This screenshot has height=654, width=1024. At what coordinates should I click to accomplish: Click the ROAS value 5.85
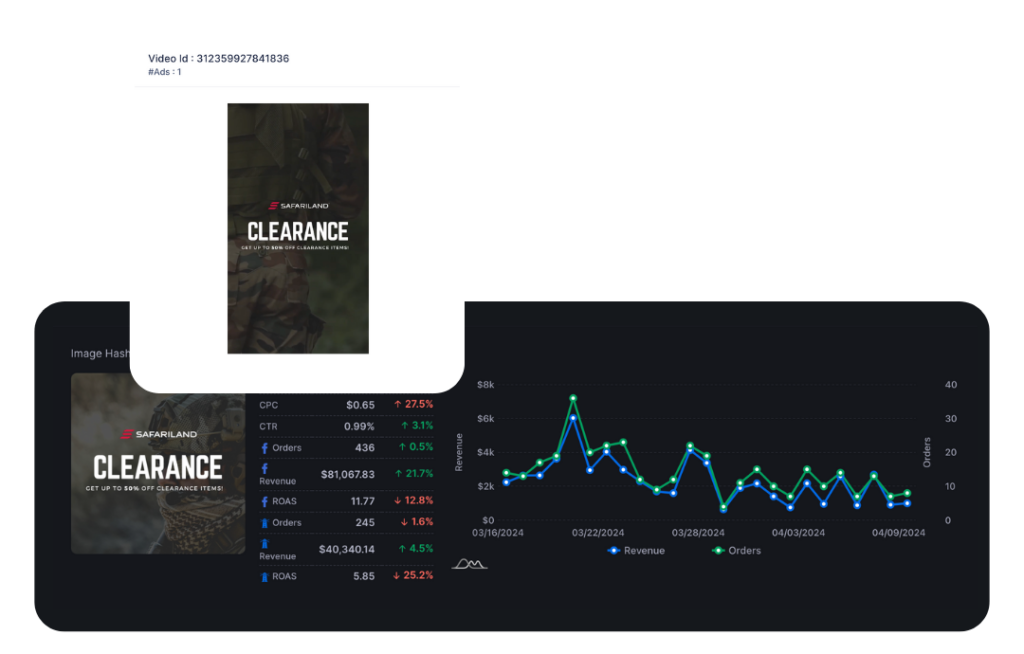364,576
